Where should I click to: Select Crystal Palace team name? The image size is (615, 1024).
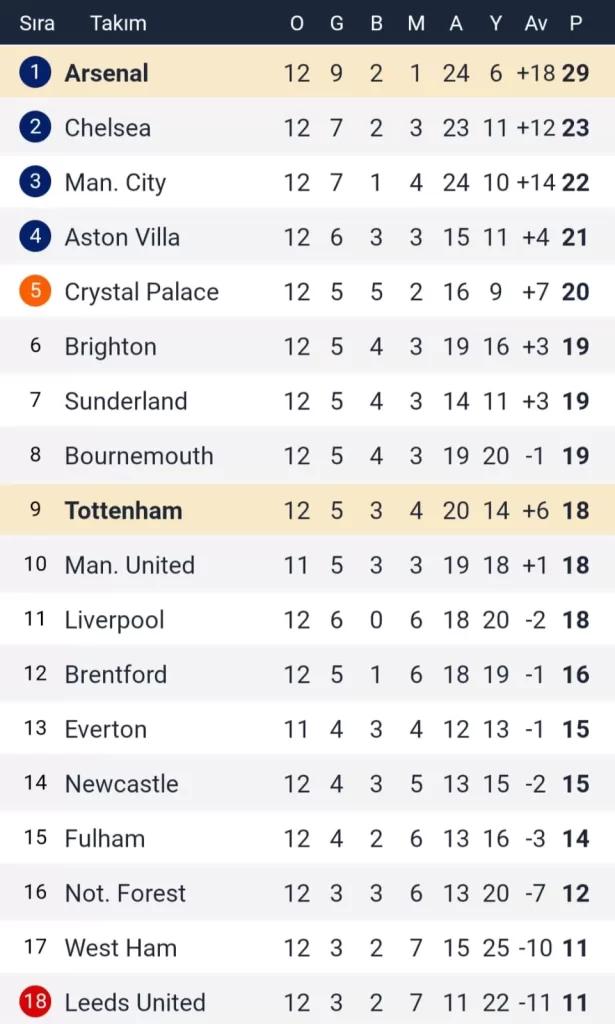141,292
